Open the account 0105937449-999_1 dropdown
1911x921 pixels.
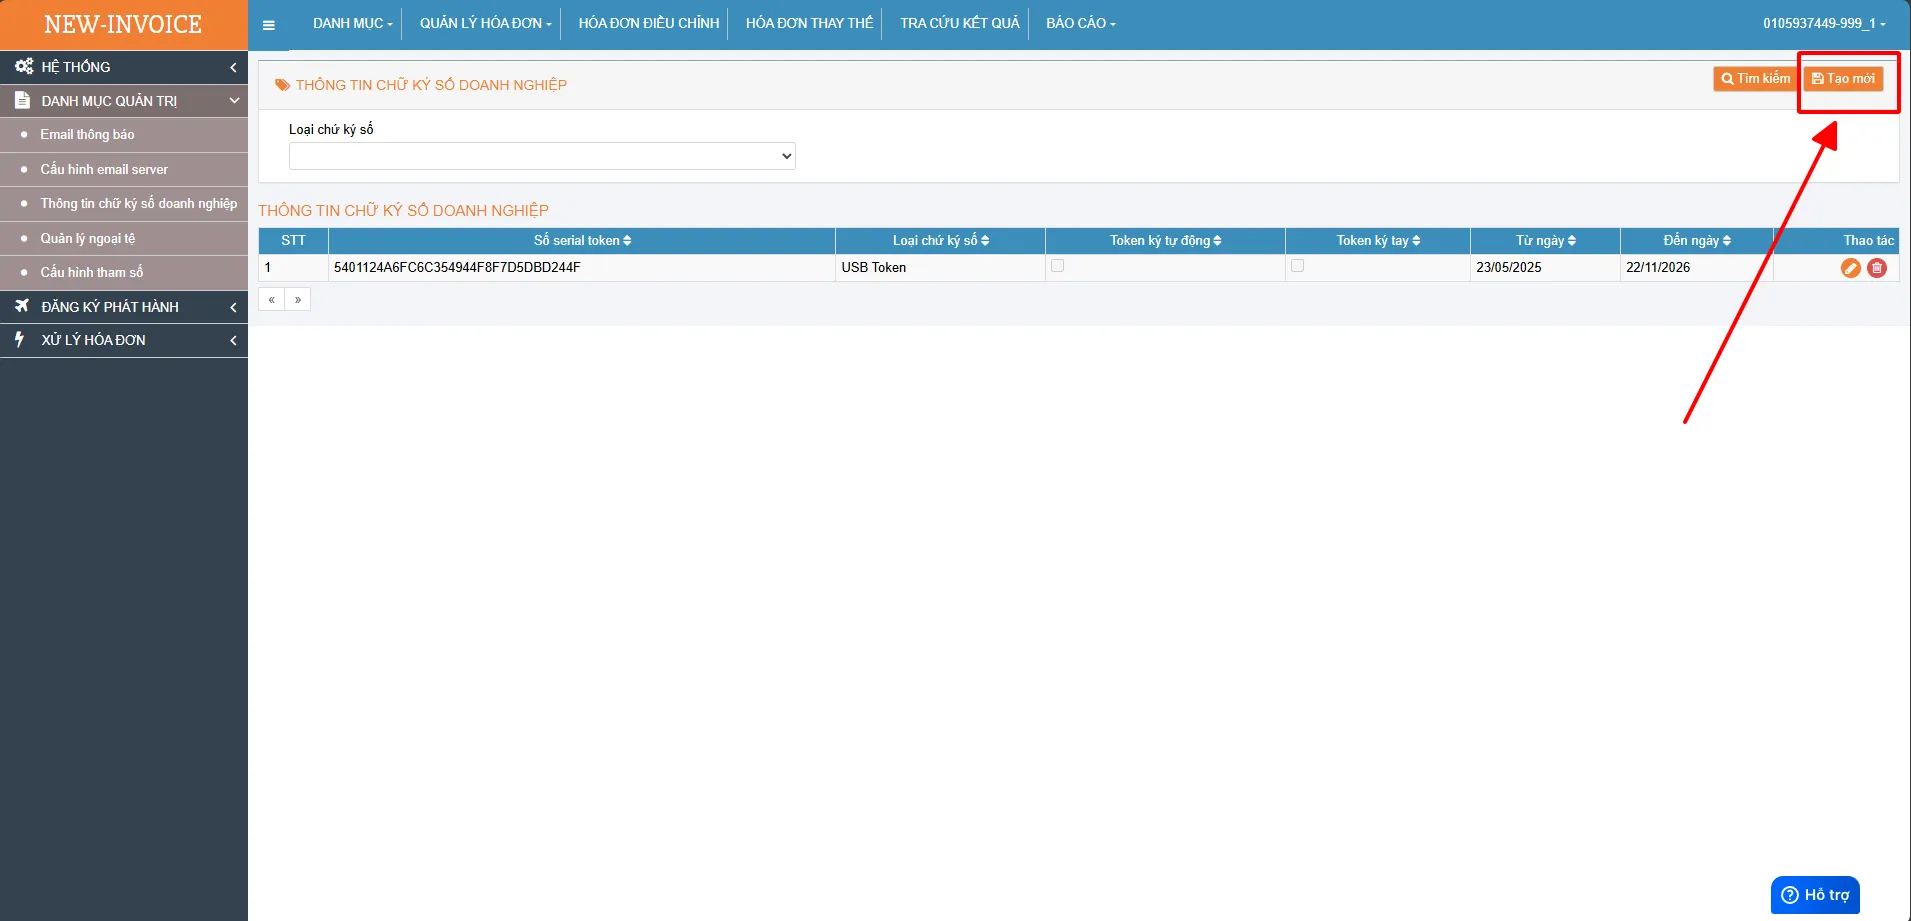[x=1824, y=23]
